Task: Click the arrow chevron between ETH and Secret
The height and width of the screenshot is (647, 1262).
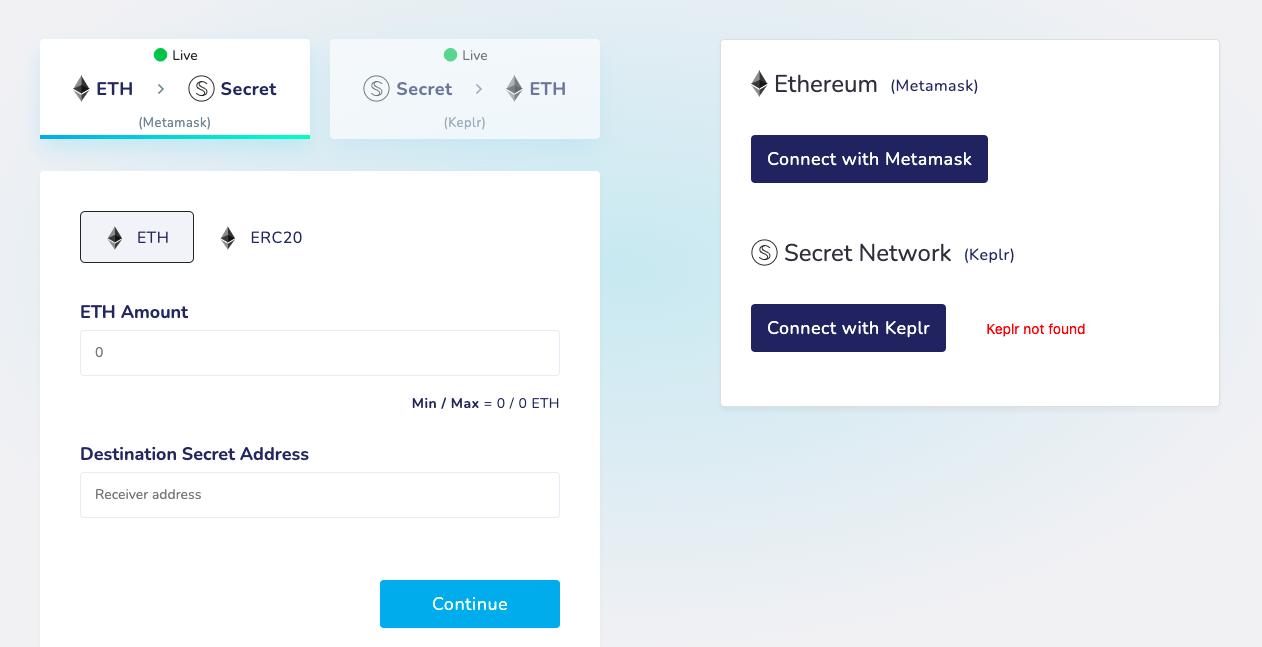Action: click(x=160, y=89)
